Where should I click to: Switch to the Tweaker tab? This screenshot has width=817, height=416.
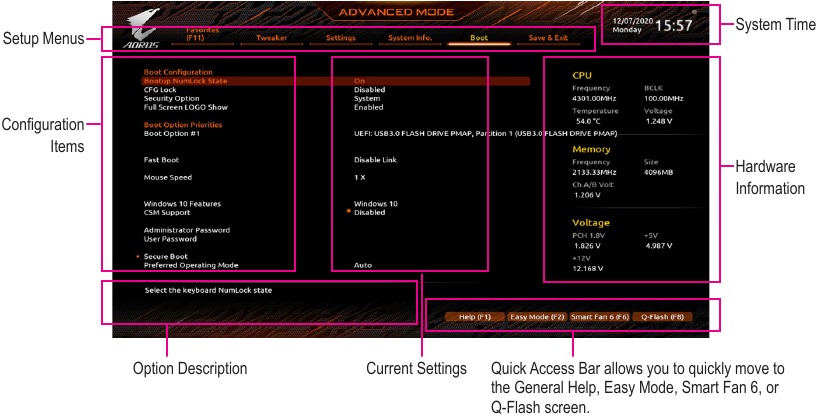coord(271,38)
